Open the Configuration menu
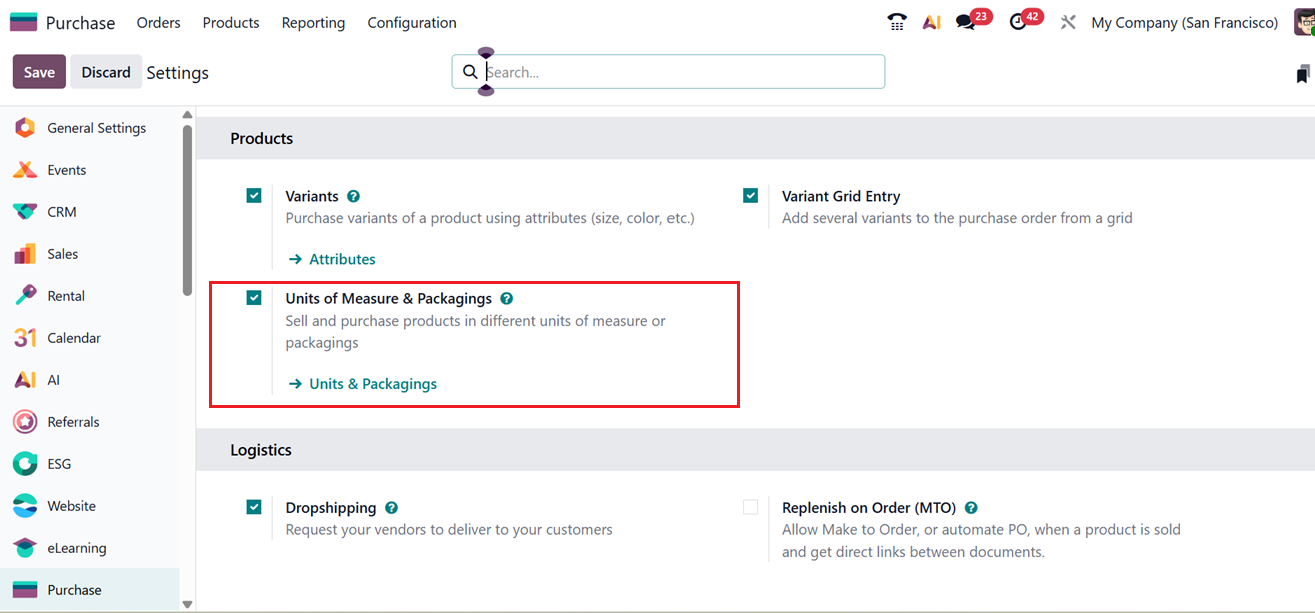1315x613 pixels. pyautogui.click(x=411, y=21)
